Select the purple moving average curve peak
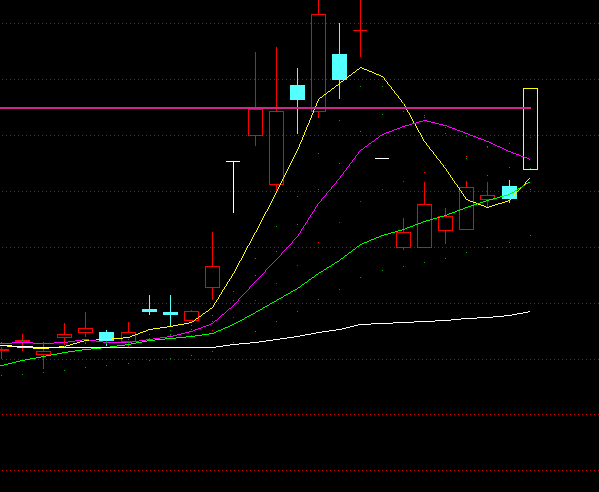Screen dimensions: 599x492 tap(424, 121)
